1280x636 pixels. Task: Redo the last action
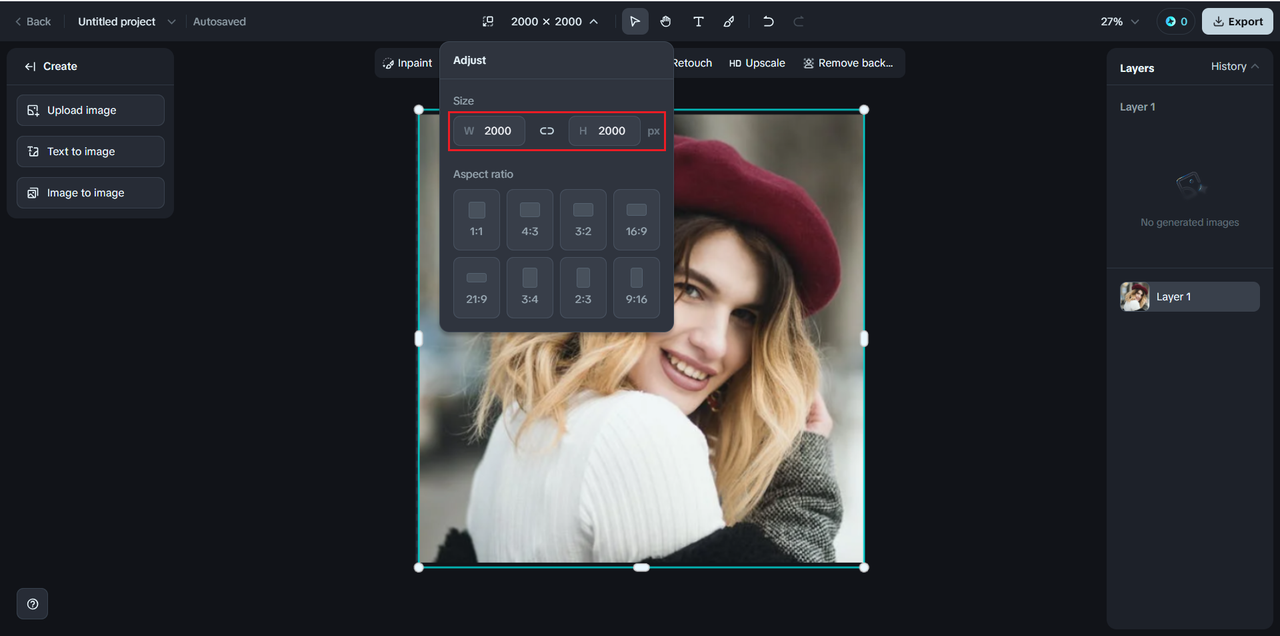(x=798, y=21)
